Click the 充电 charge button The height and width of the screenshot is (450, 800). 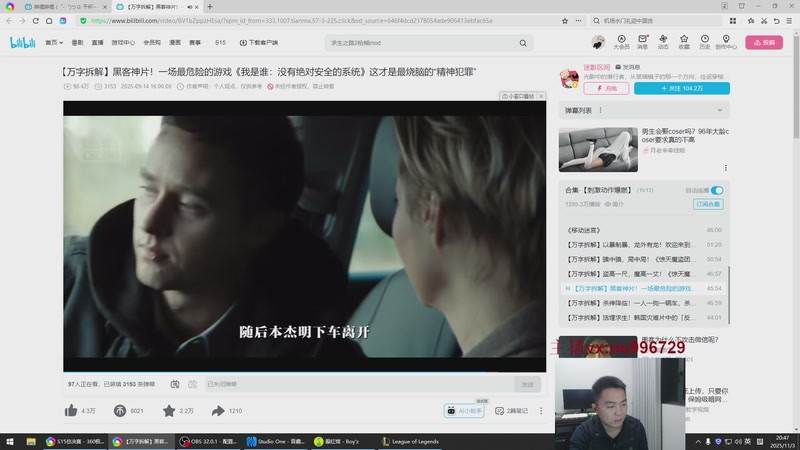click(x=606, y=88)
